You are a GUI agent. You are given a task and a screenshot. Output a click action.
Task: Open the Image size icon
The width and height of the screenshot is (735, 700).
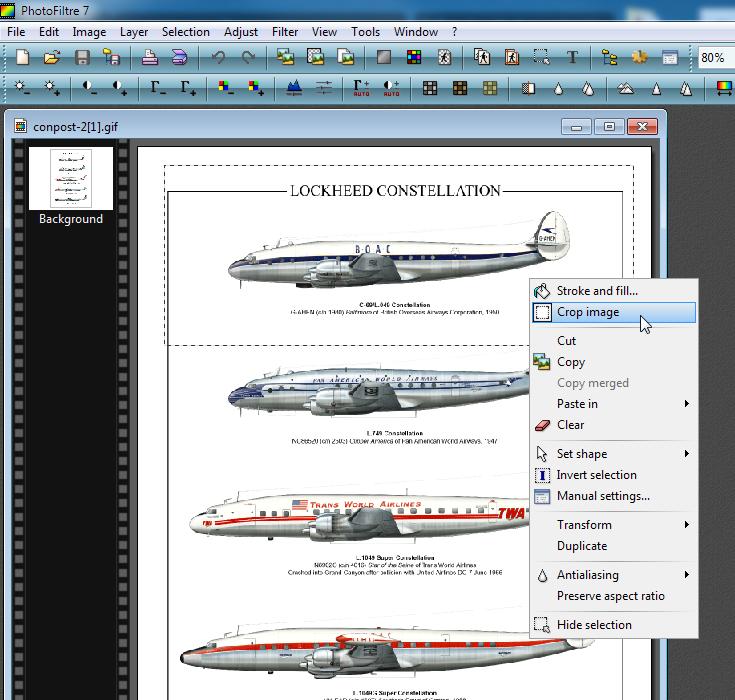pyautogui.click(x=482, y=58)
